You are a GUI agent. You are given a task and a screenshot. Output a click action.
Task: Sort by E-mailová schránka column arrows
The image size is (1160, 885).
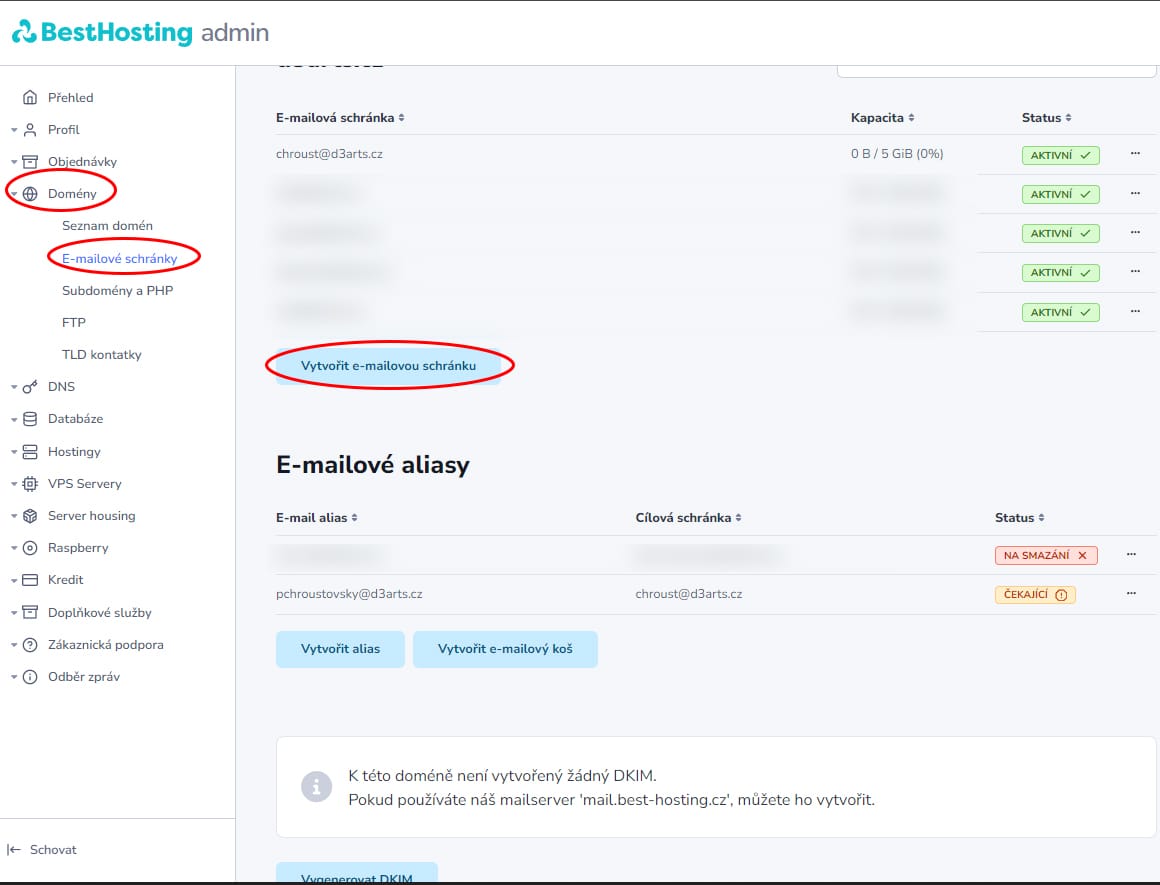(x=401, y=118)
